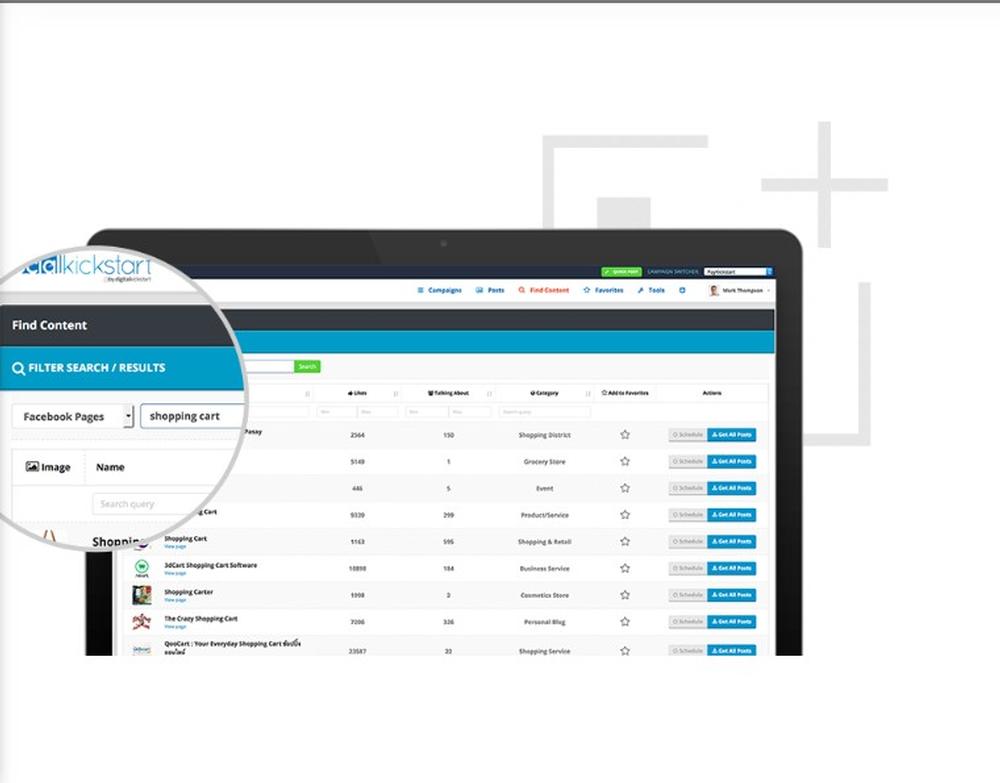Expand the Mark Thompson user menu arrow
This screenshot has height=783, width=1000.
coord(768,290)
